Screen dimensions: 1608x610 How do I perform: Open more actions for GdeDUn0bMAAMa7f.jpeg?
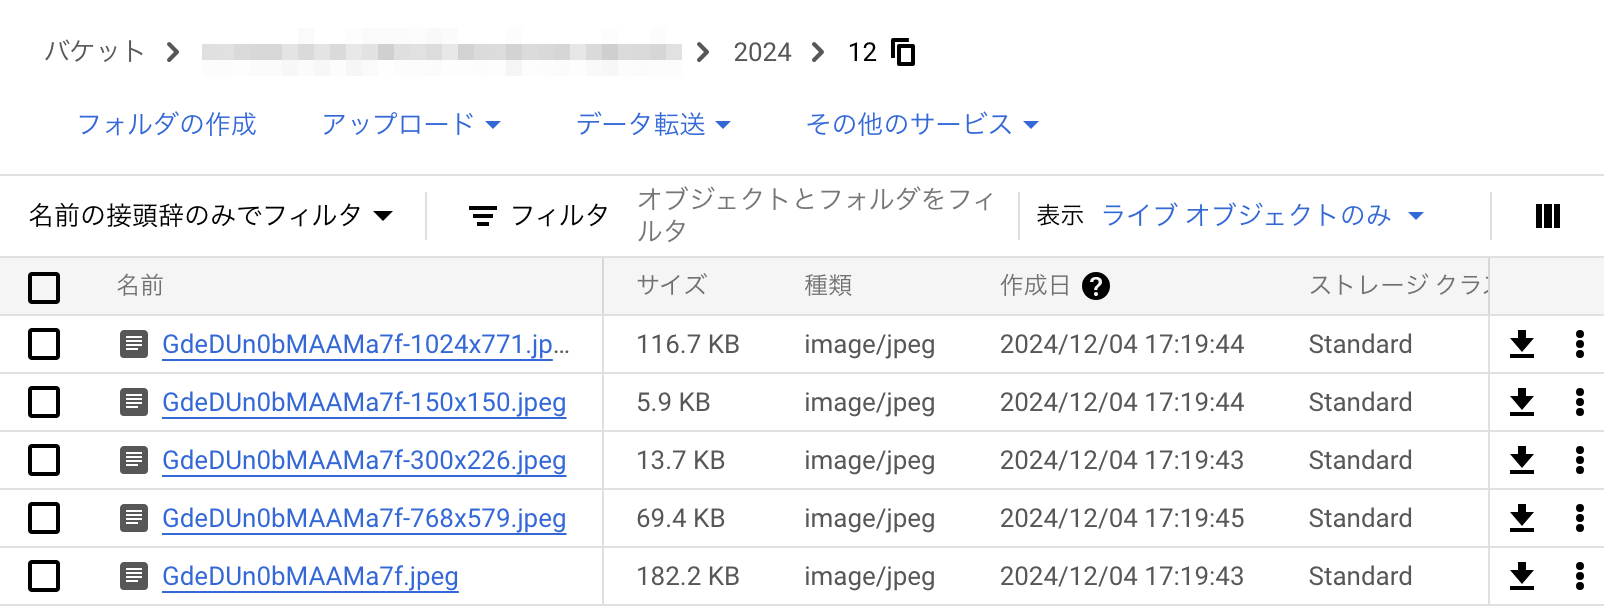(1579, 576)
